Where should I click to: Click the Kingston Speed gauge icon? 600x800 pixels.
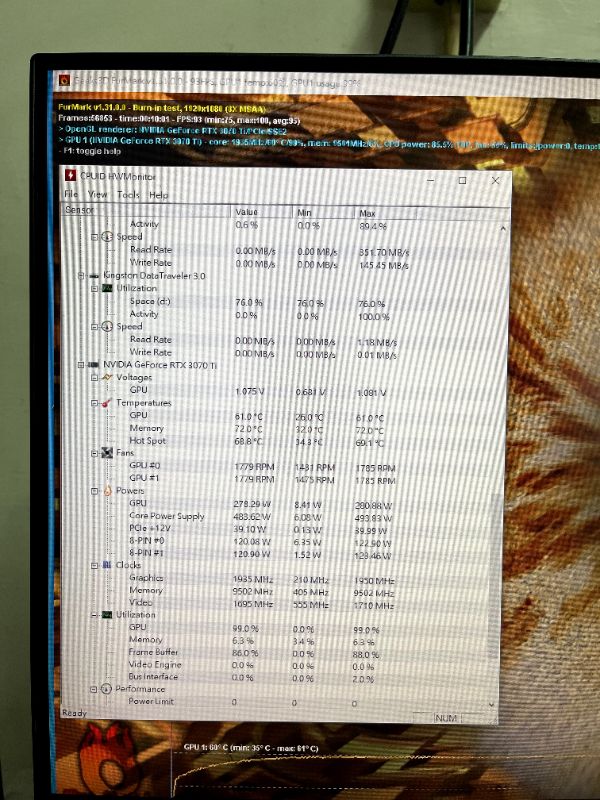pos(107,327)
